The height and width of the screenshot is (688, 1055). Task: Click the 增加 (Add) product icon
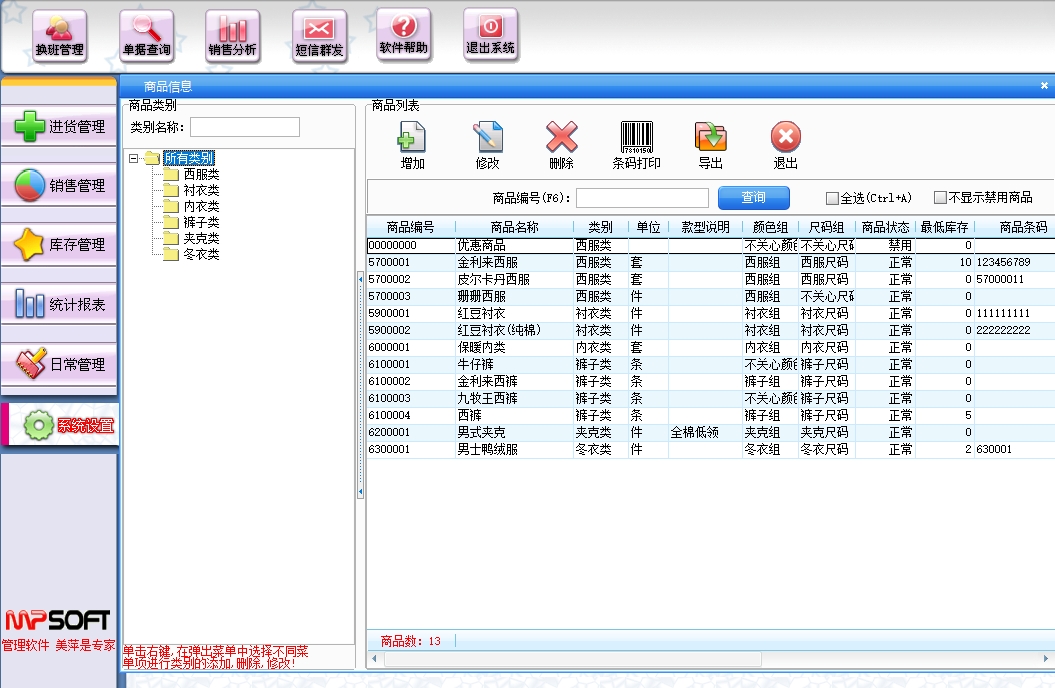point(412,145)
